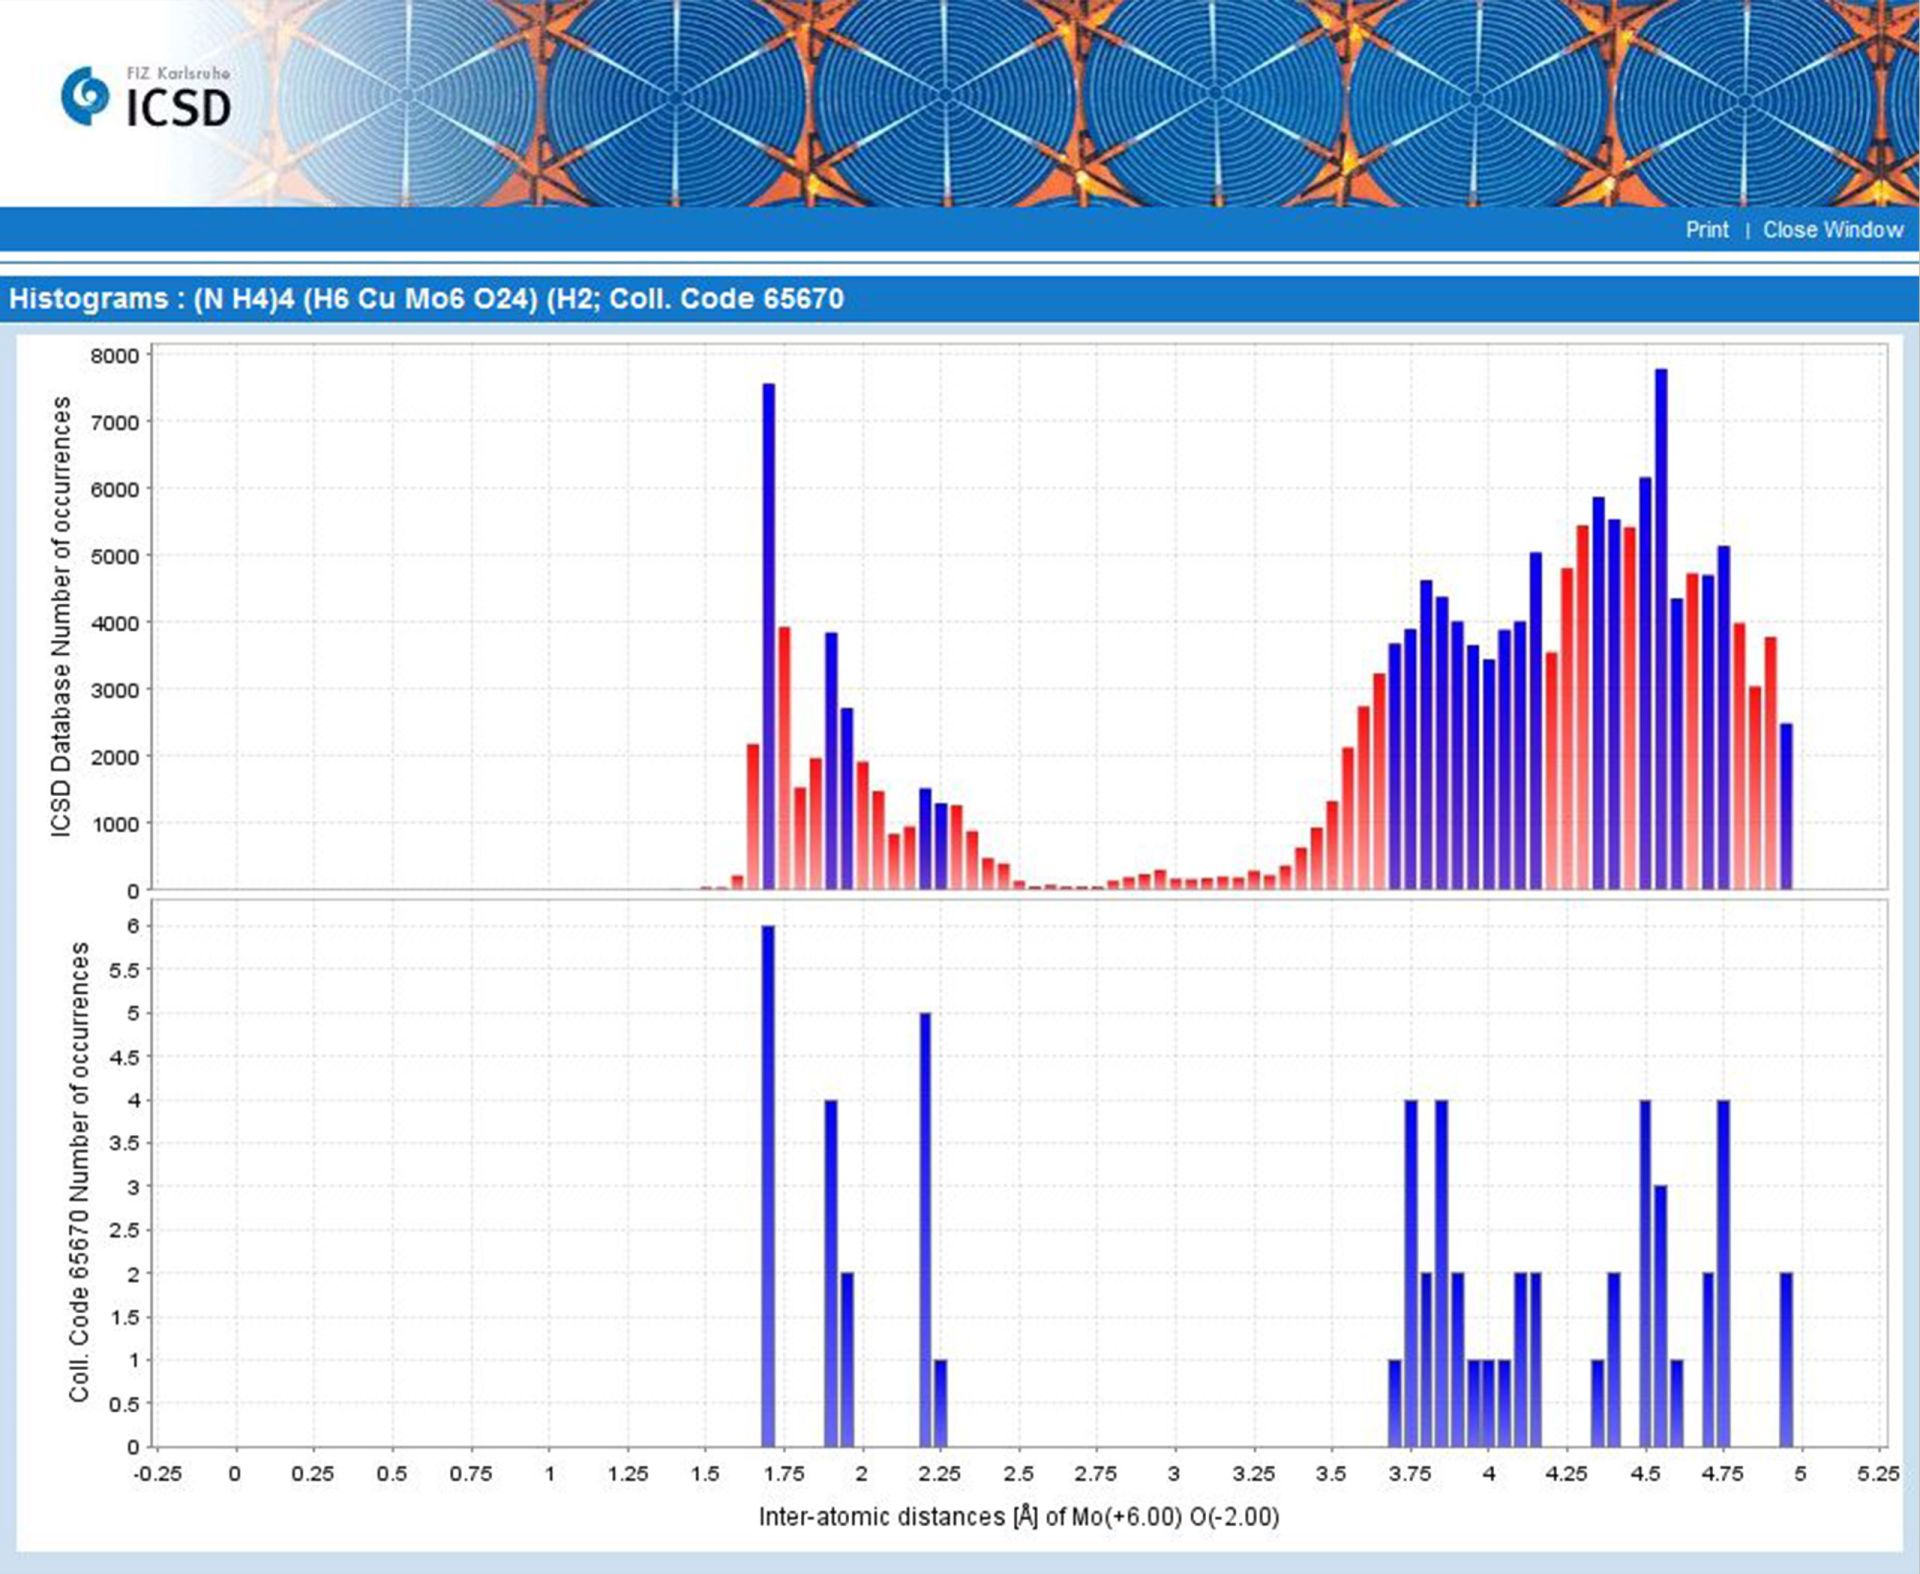The height and width of the screenshot is (1574, 1920).
Task: Click the Print link
Action: [1706, 230]
